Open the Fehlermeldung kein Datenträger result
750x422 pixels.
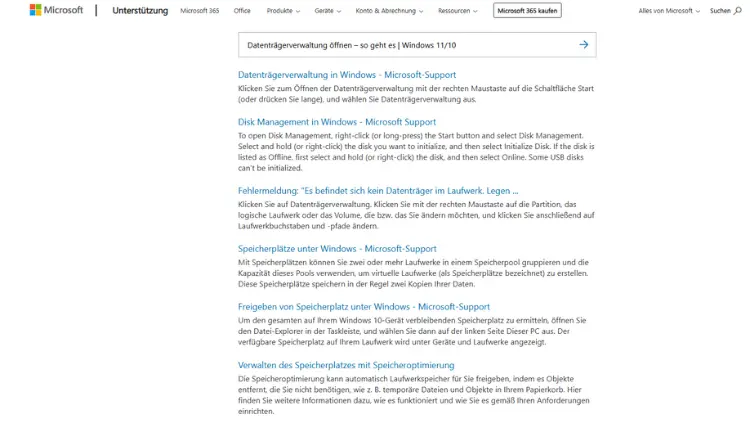pyautogui.click(x=378, y=190)
